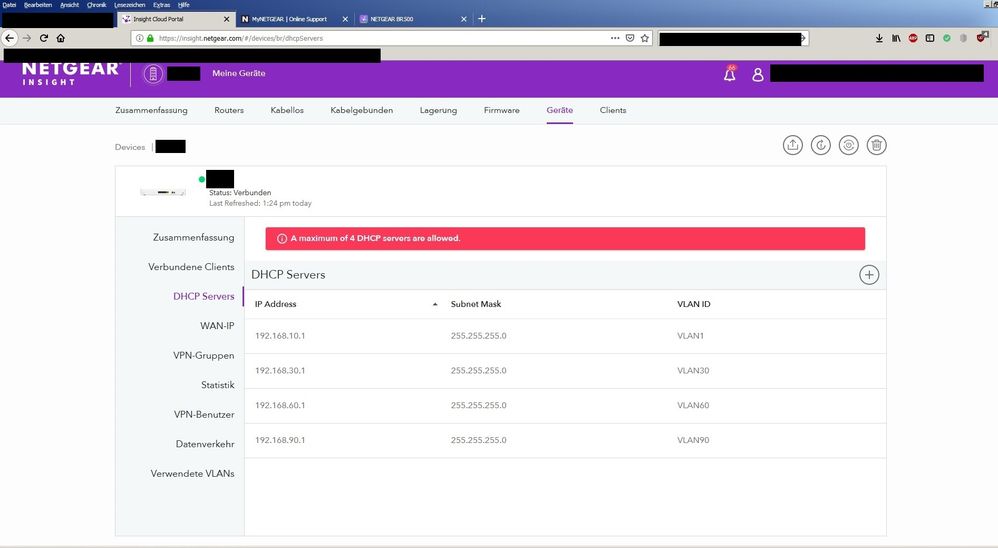The image size is (998, 548).
Task: Click the NETGEAR Insight logo
Action: (70, 73)
